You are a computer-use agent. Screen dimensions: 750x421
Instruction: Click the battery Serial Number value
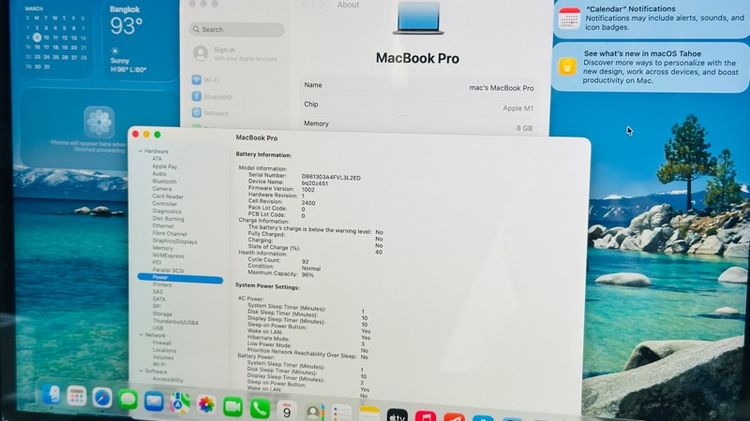(x=331, y=177)
